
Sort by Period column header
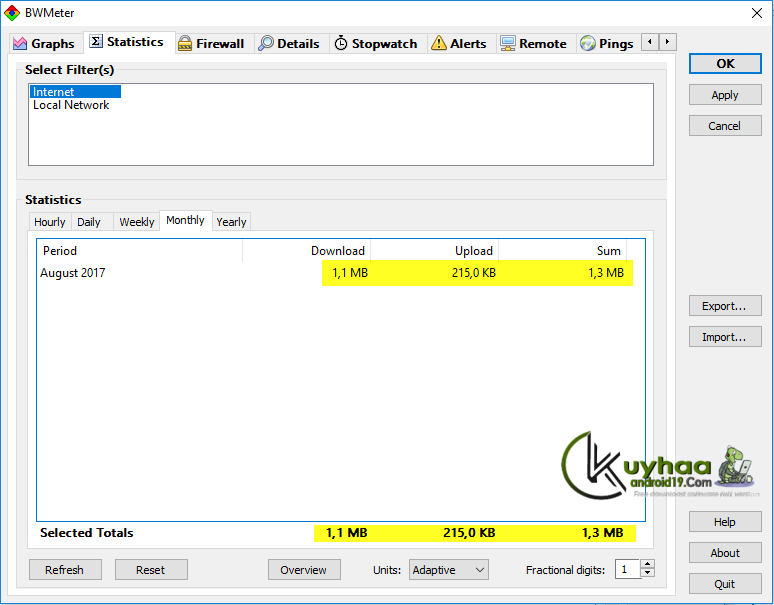point(140,251)
